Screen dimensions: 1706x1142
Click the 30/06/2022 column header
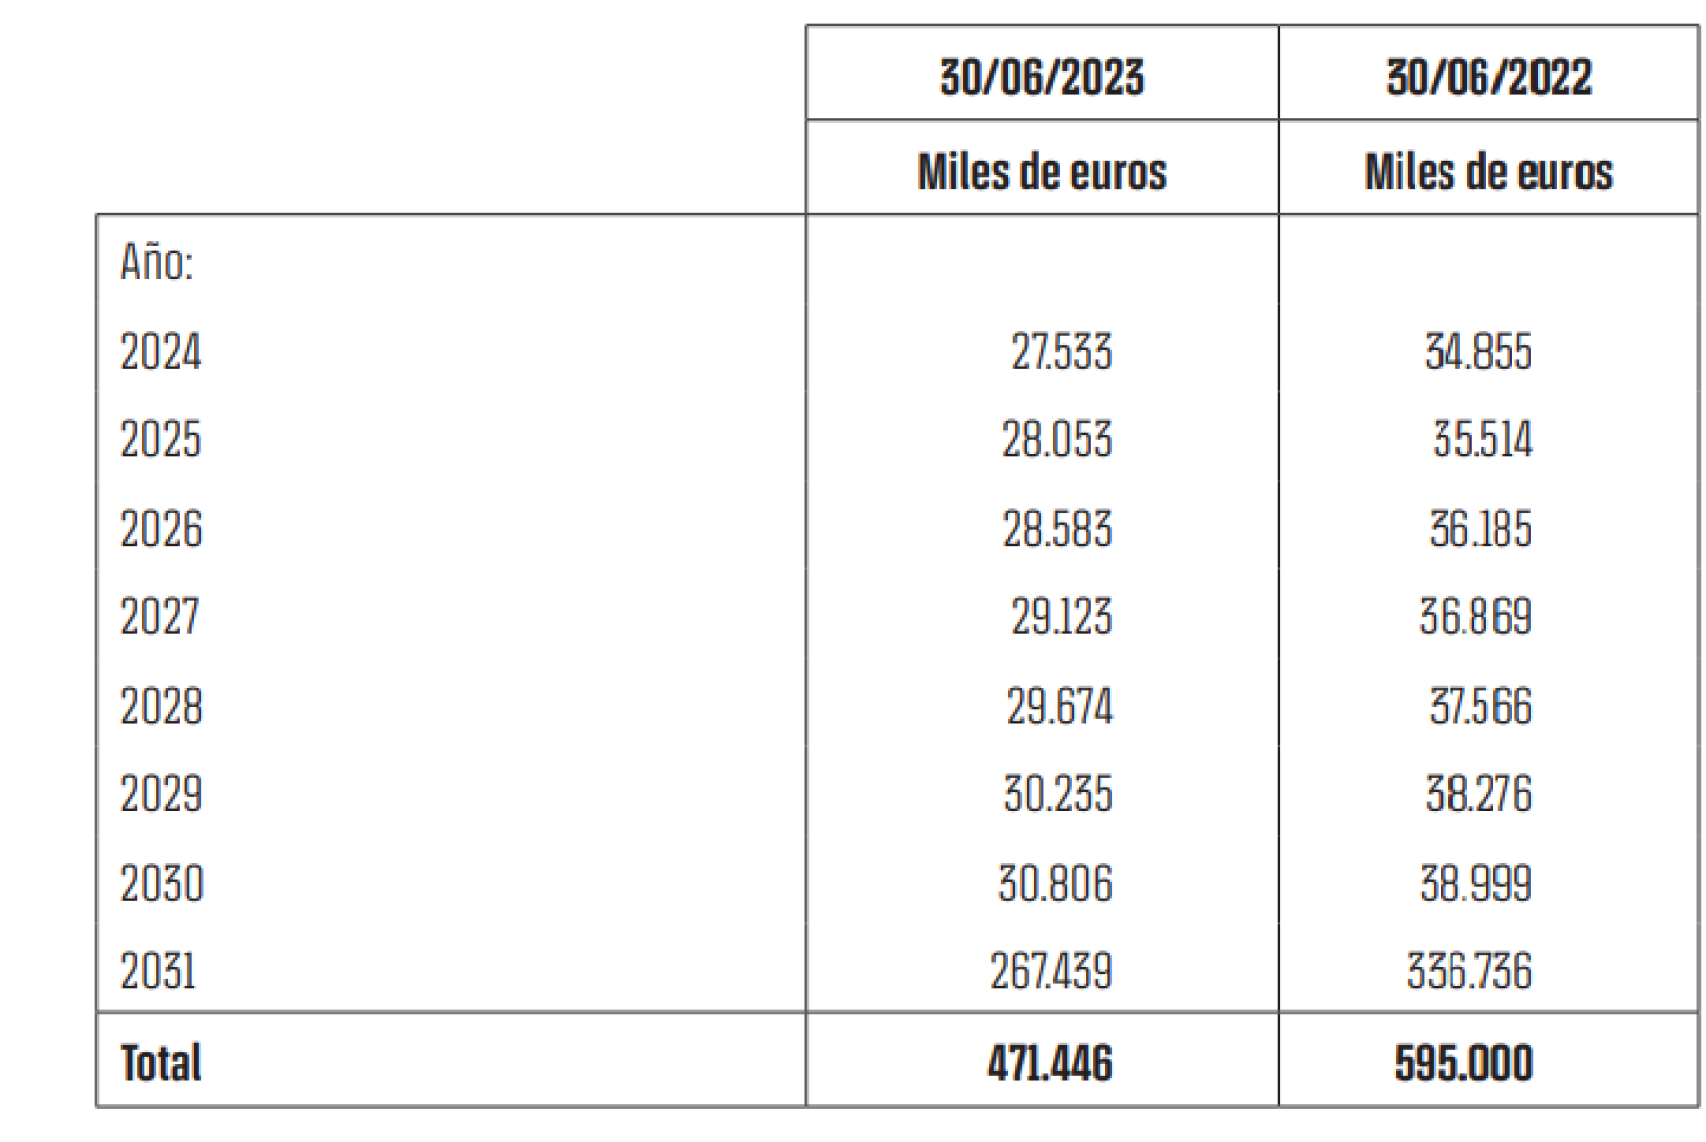(1488, 77)
